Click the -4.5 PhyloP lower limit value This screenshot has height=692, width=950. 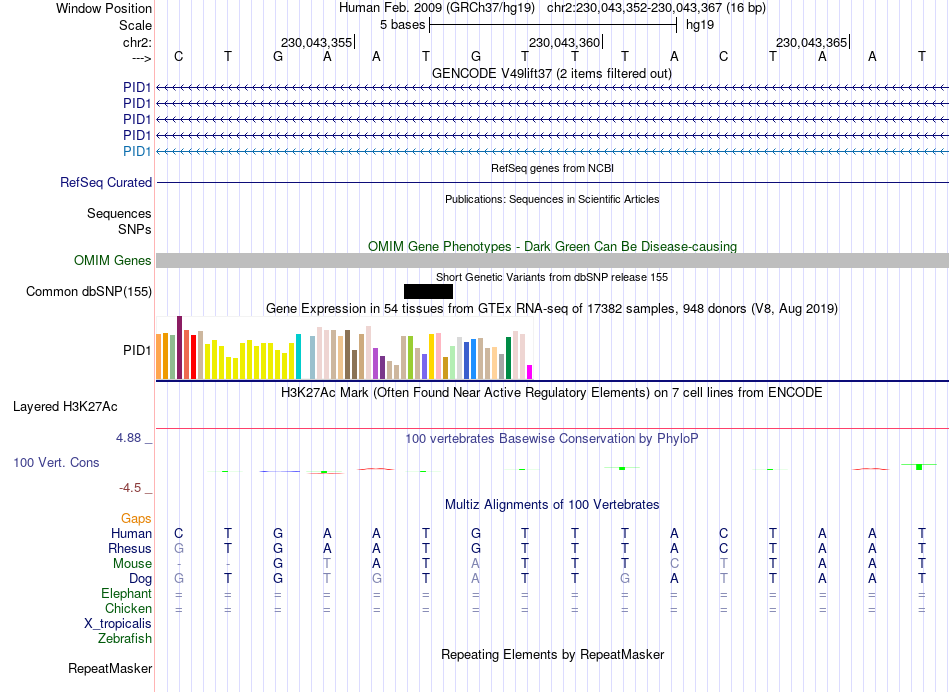click(130, 488)
